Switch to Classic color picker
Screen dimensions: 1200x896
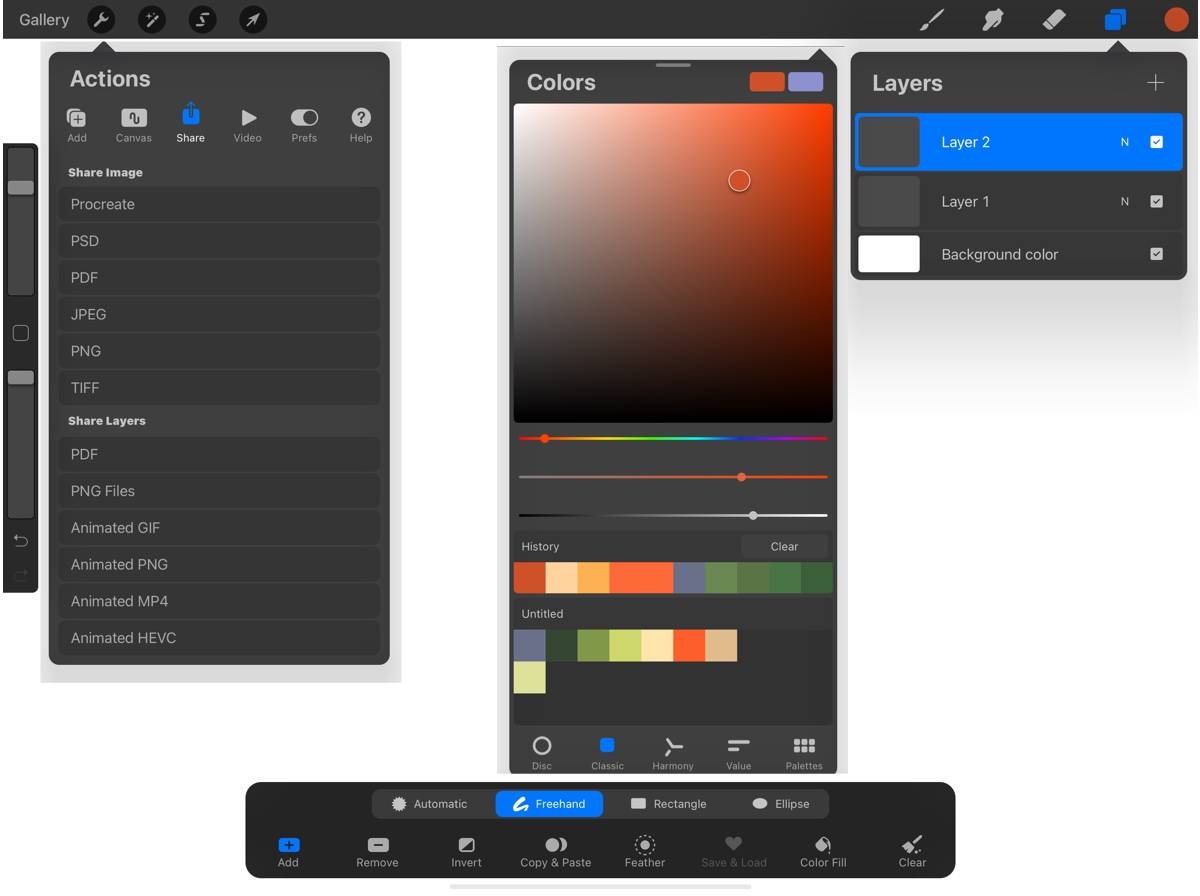click(x=607, y=752)
